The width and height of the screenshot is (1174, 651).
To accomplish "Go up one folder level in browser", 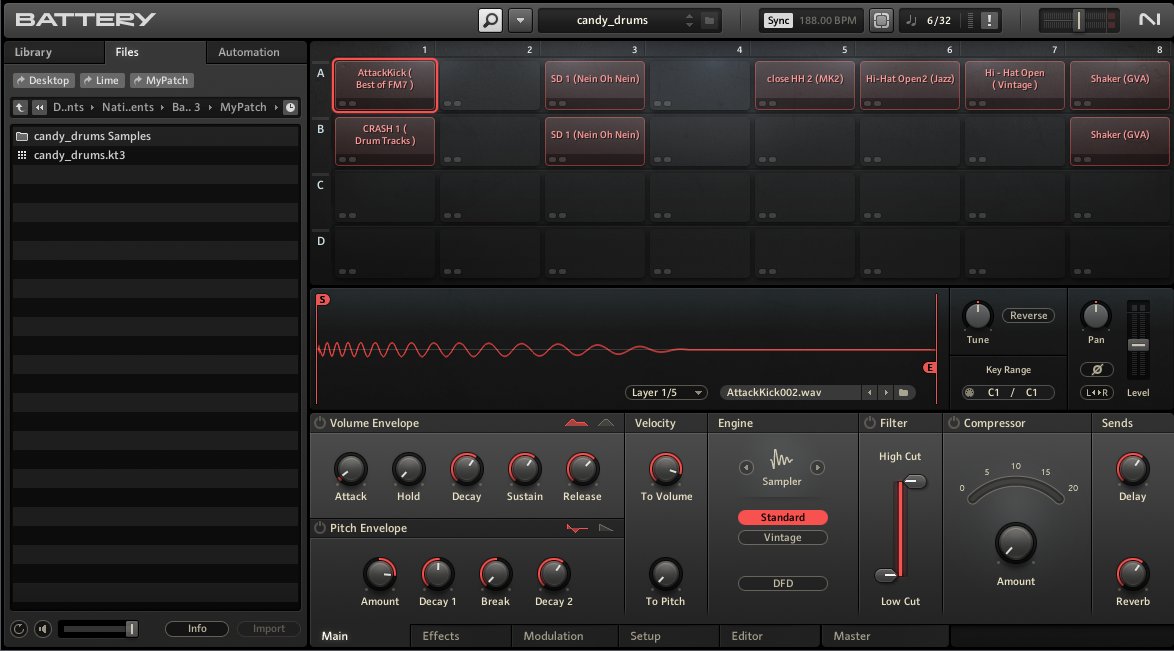I will click(19, 107).
